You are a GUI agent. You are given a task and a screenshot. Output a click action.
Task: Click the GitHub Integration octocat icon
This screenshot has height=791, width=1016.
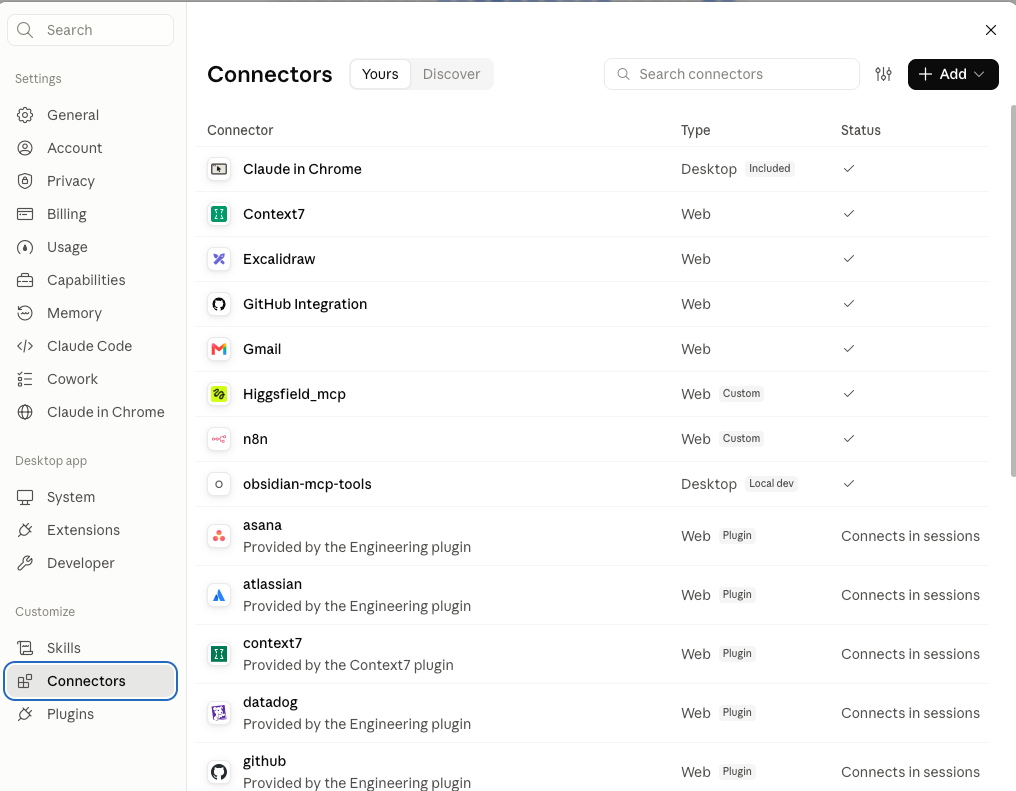[219, 304]
